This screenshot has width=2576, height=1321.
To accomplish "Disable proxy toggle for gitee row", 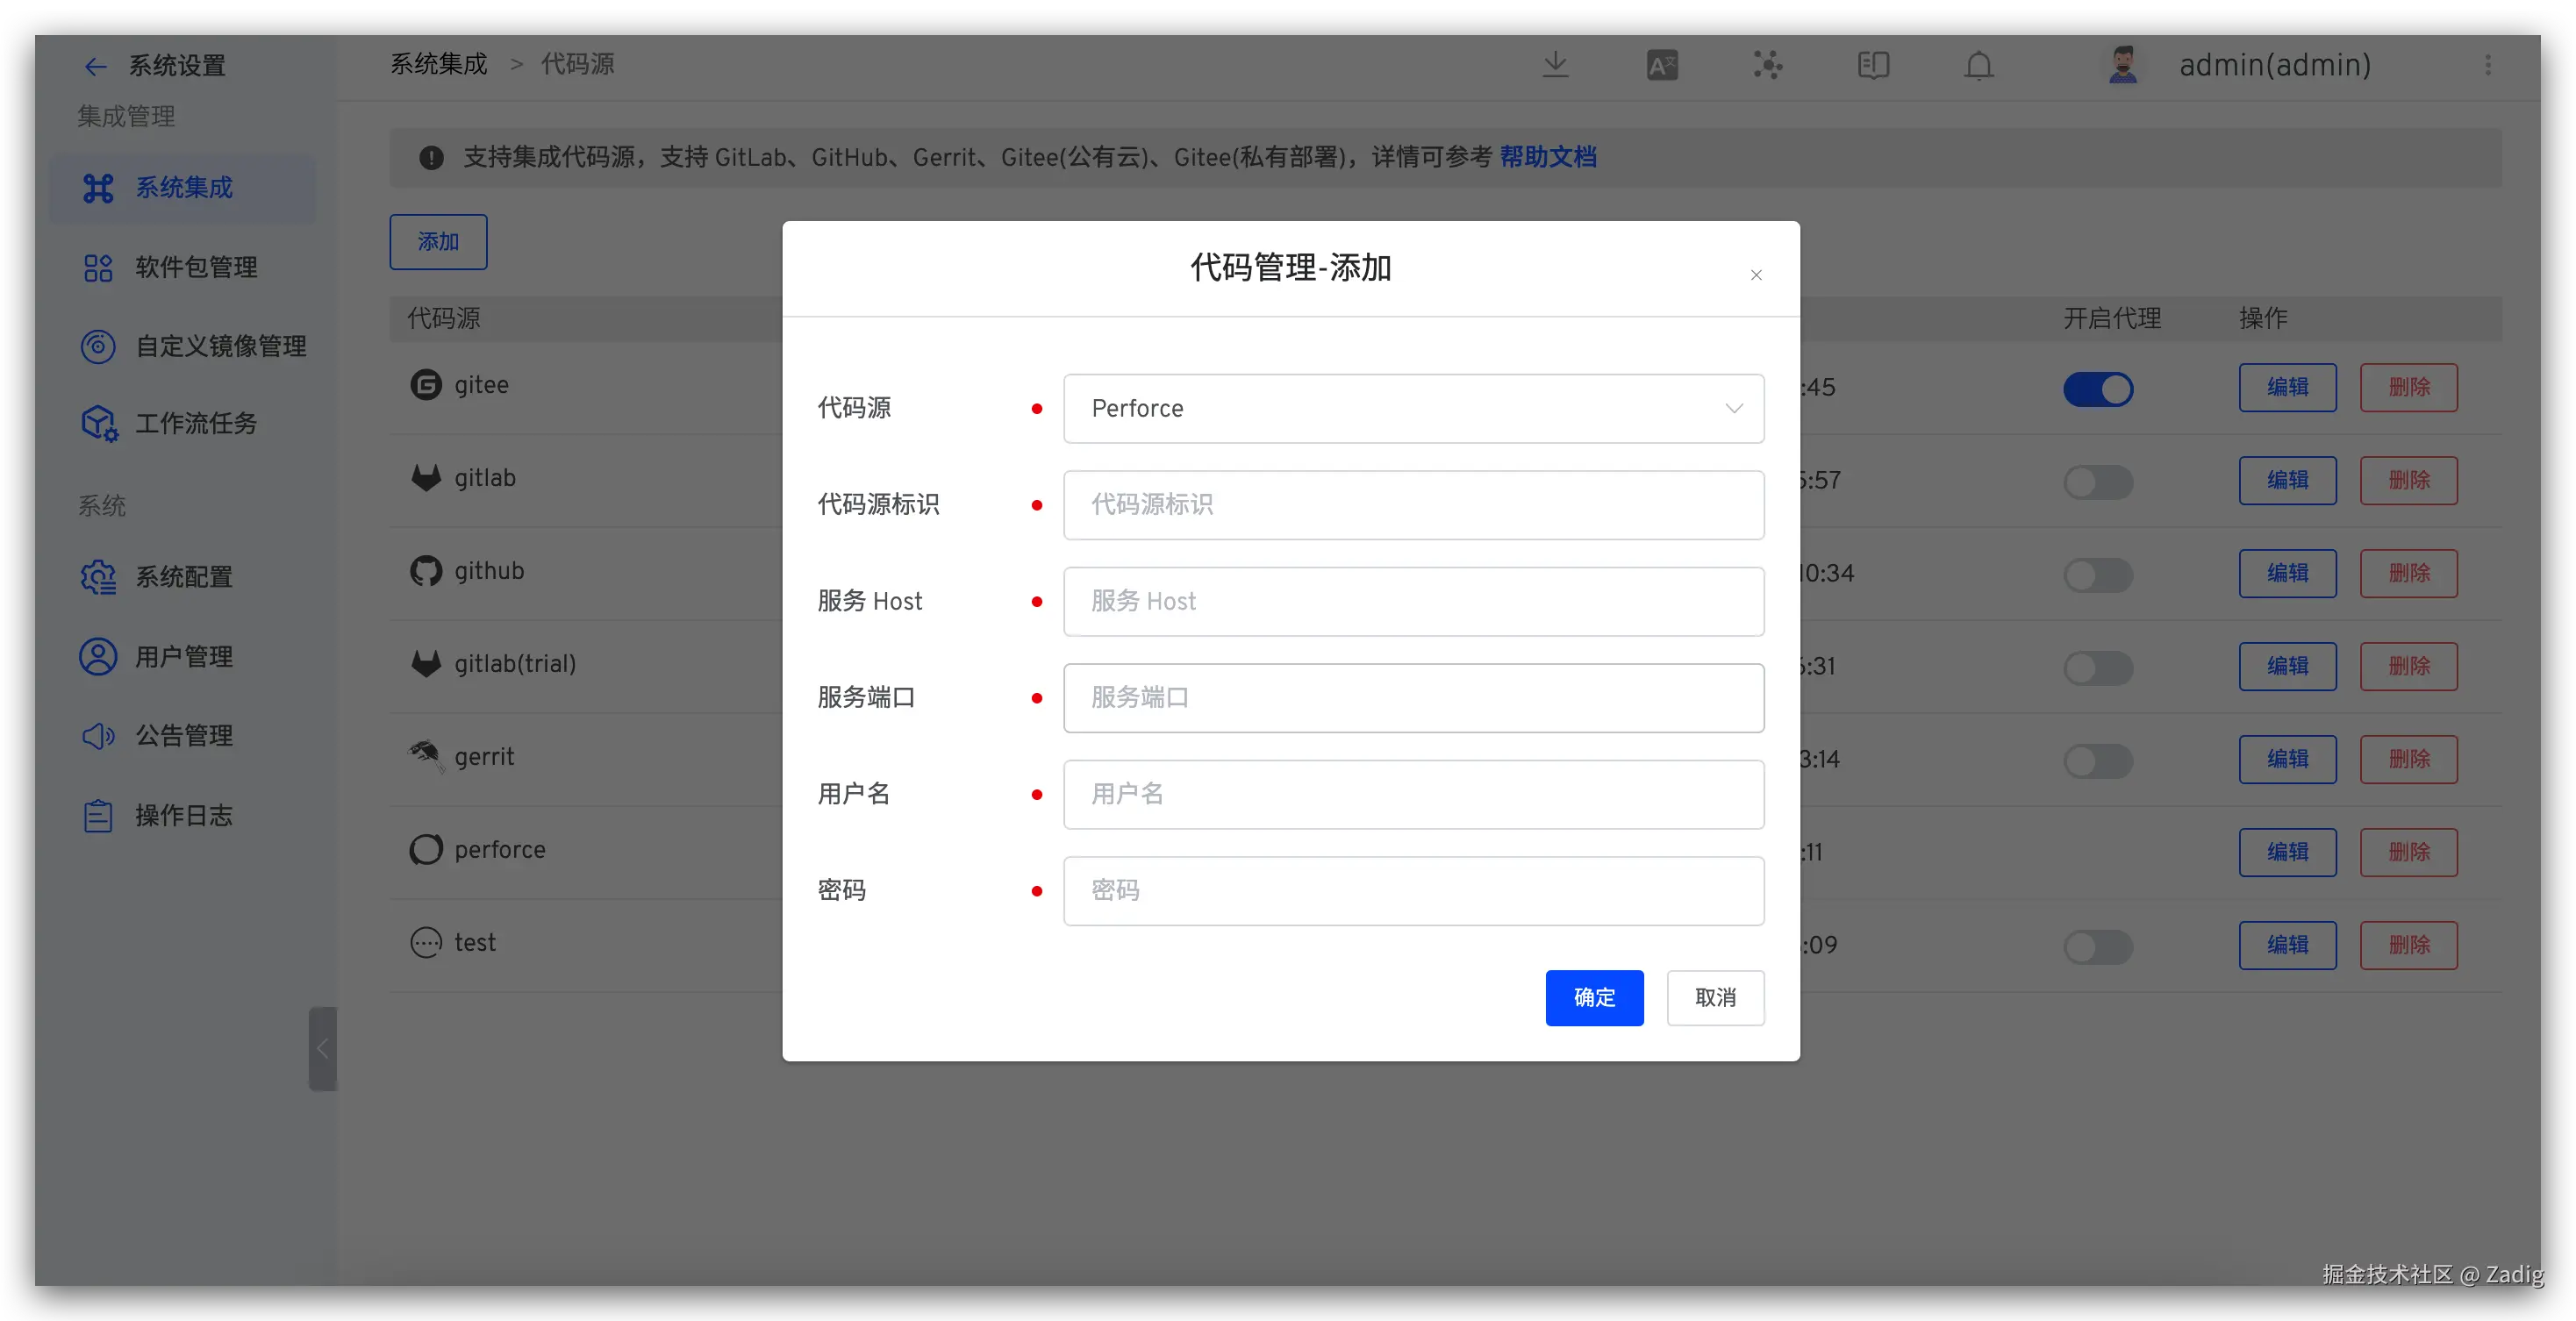I will pos(2098,389).
